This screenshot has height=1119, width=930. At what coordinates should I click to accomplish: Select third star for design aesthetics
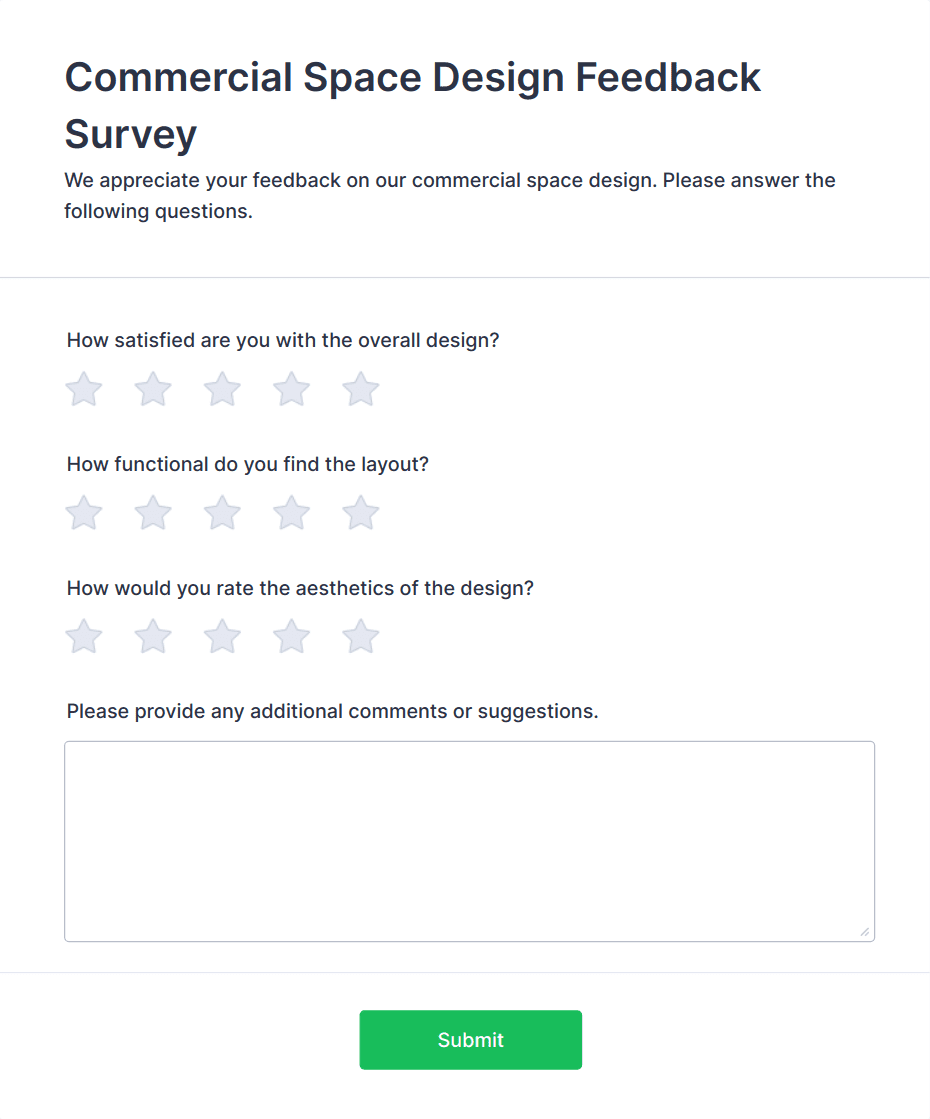222,637
